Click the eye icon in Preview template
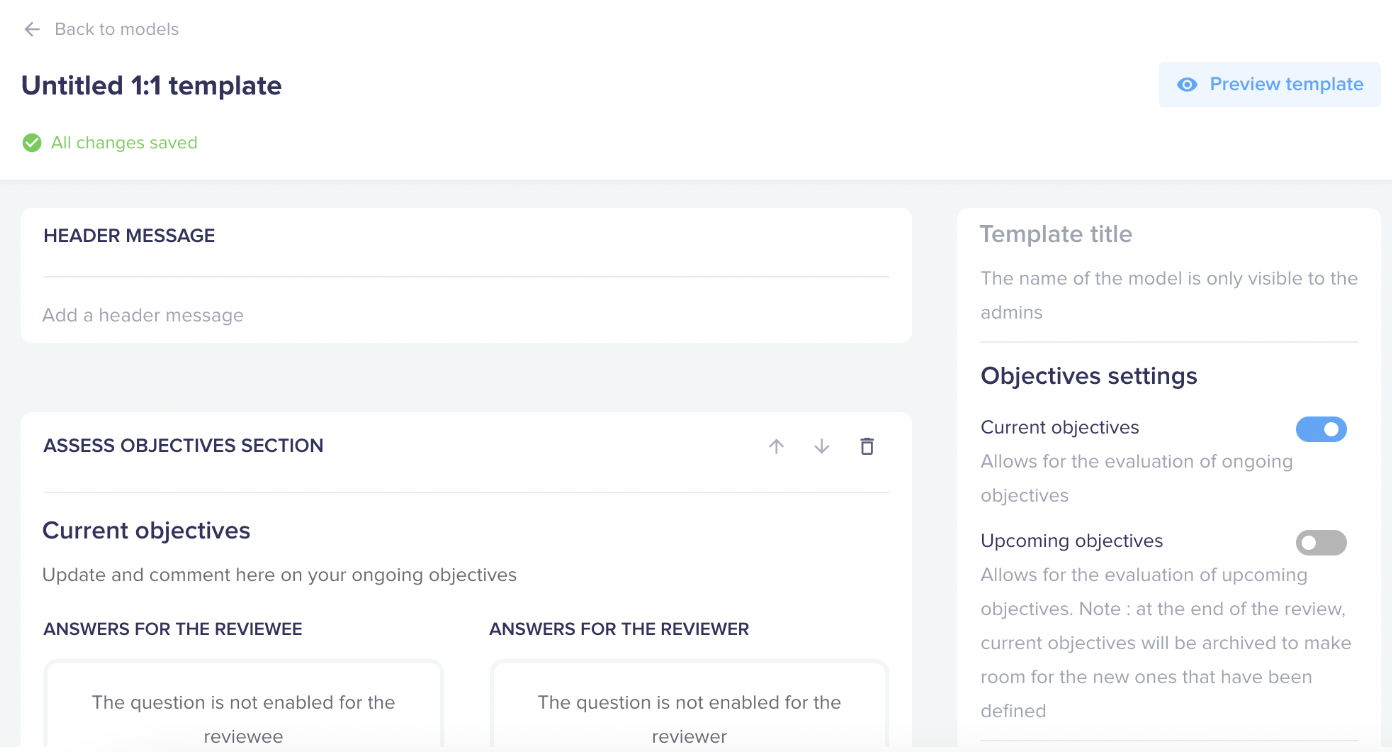 click(x=1187, y=85)
